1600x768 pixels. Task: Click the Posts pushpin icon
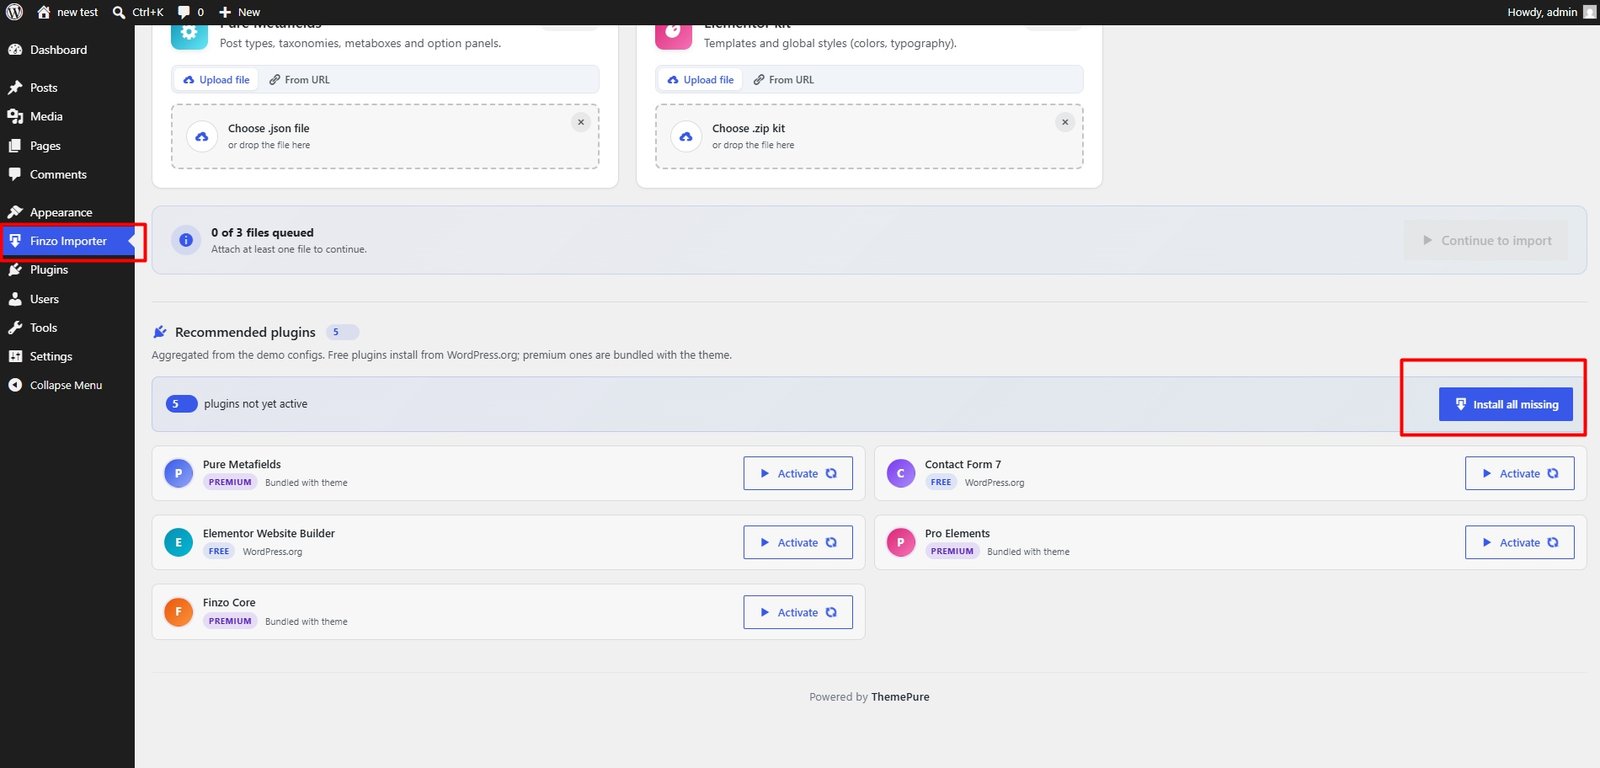pyautogui.click(x=15, y=88)
